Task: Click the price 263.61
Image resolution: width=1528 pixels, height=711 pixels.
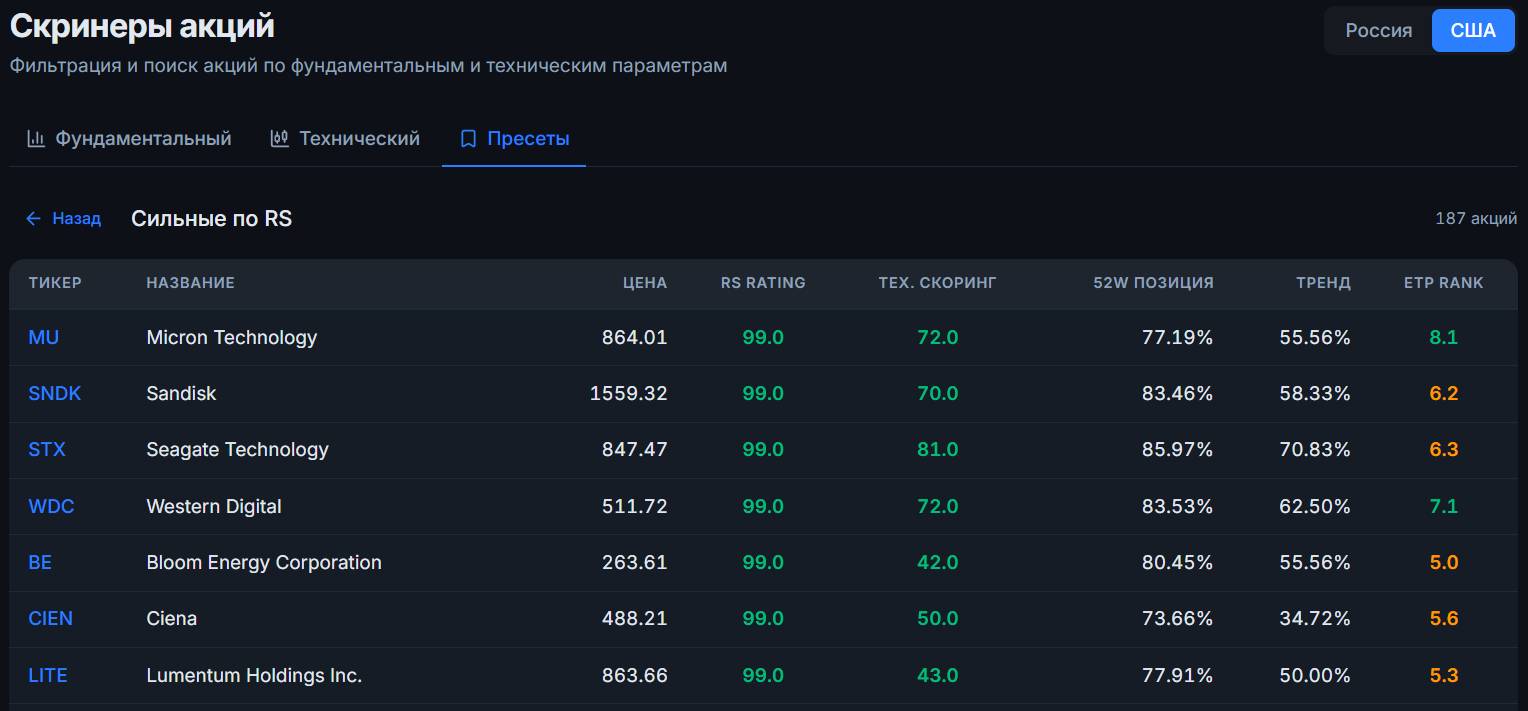Action: point(634,563)
